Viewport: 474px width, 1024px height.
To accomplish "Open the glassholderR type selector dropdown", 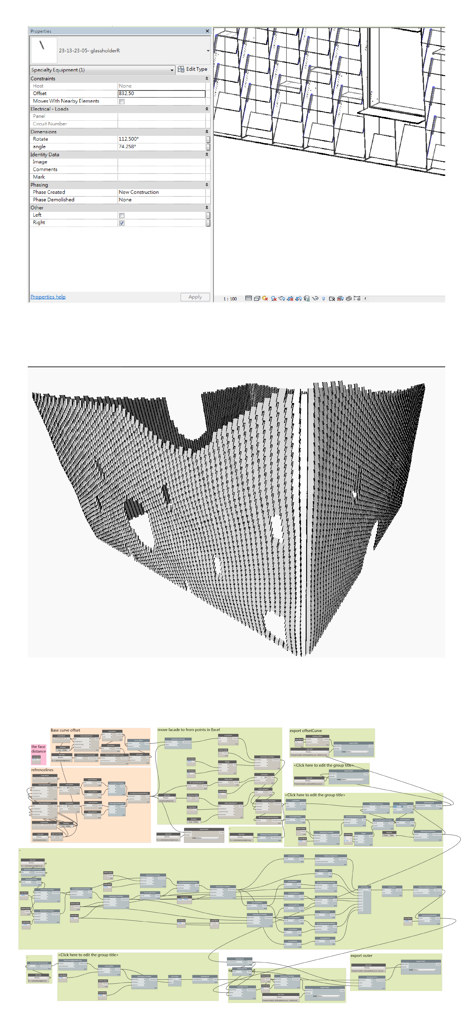I will 208,50.
